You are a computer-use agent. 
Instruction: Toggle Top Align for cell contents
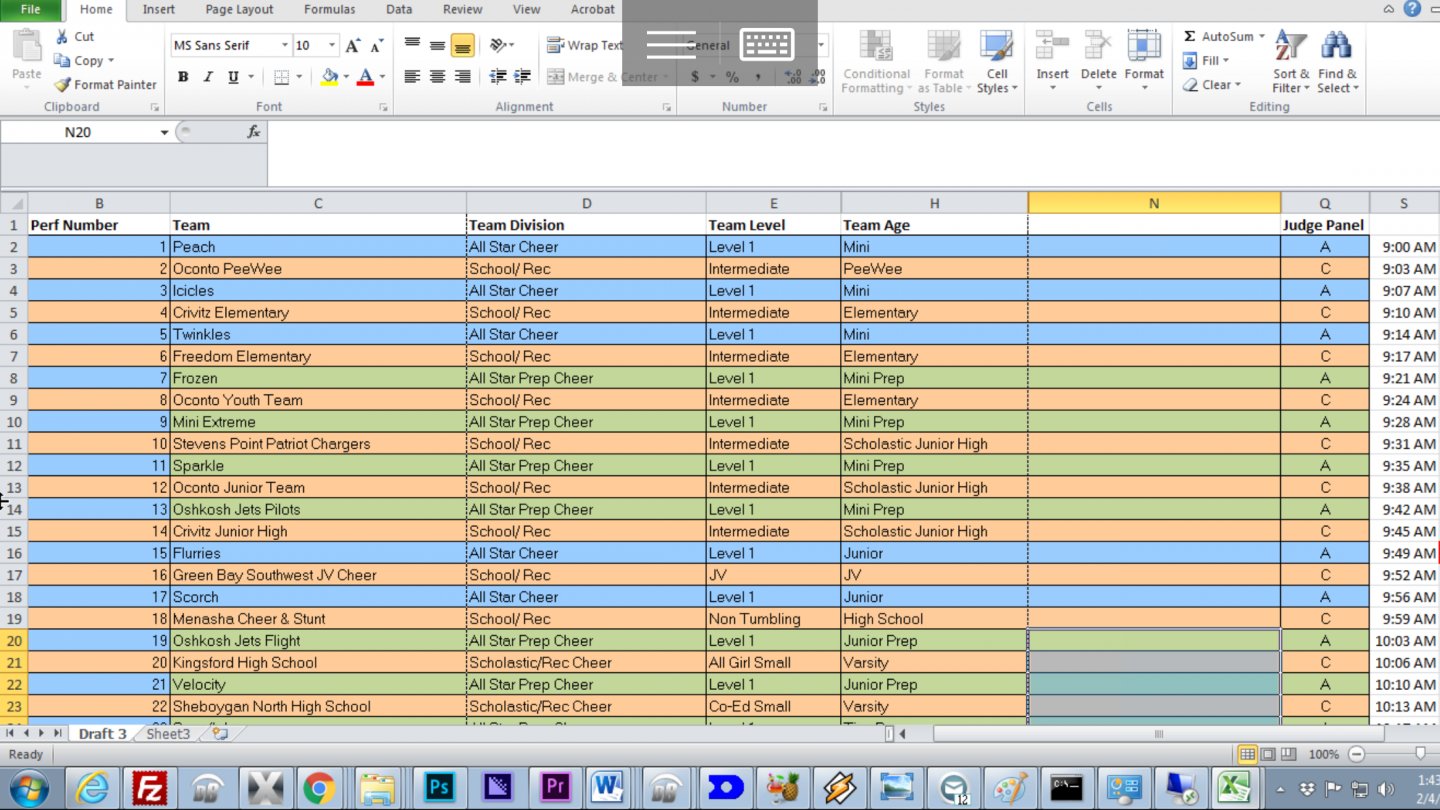[x=412, y=45]
